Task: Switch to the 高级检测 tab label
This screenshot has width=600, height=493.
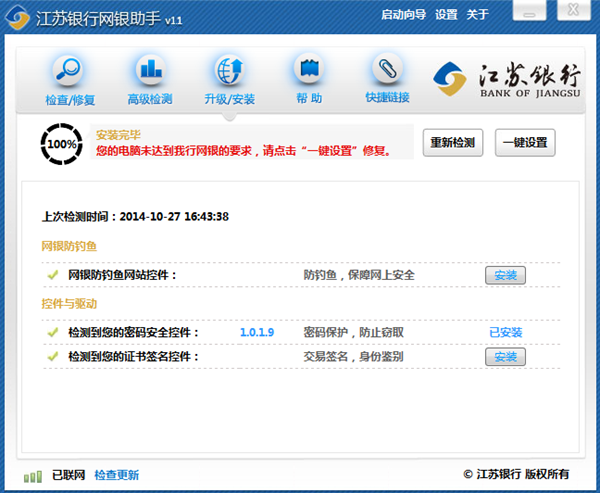Action: pyautogui.click(x=150, y=99)
